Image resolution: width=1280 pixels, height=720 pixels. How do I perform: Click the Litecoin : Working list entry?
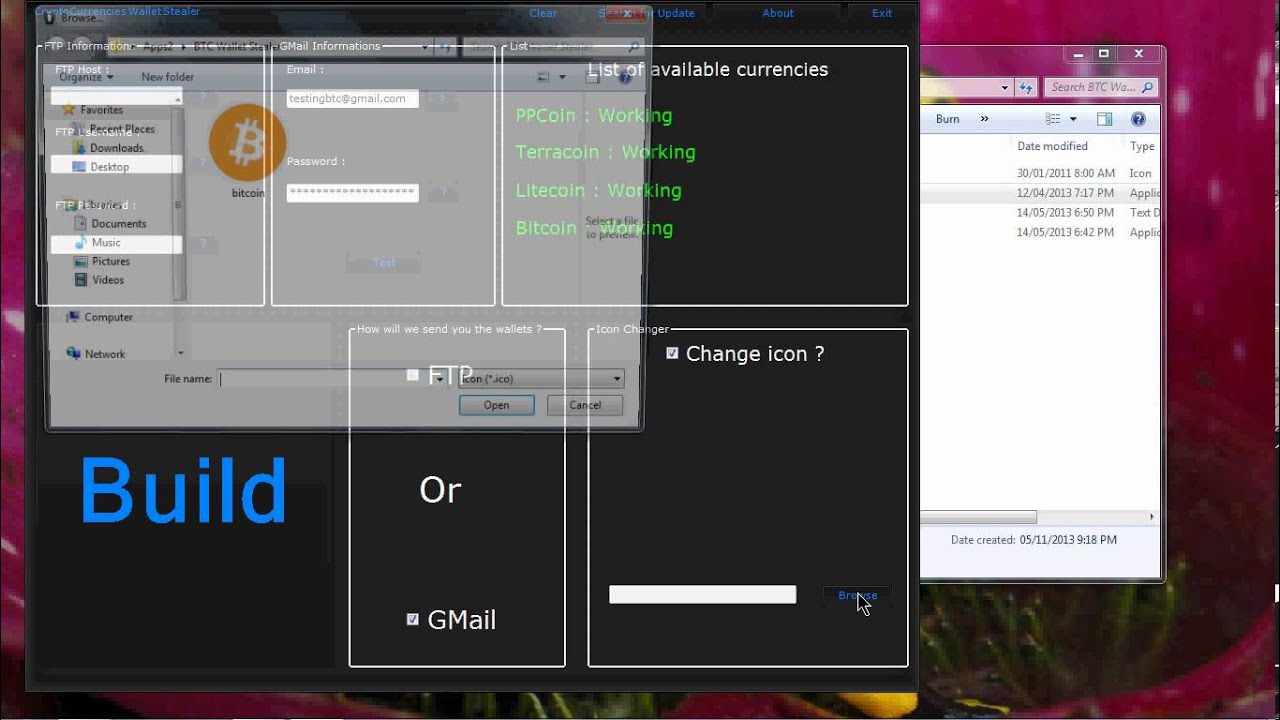[598, 190]
